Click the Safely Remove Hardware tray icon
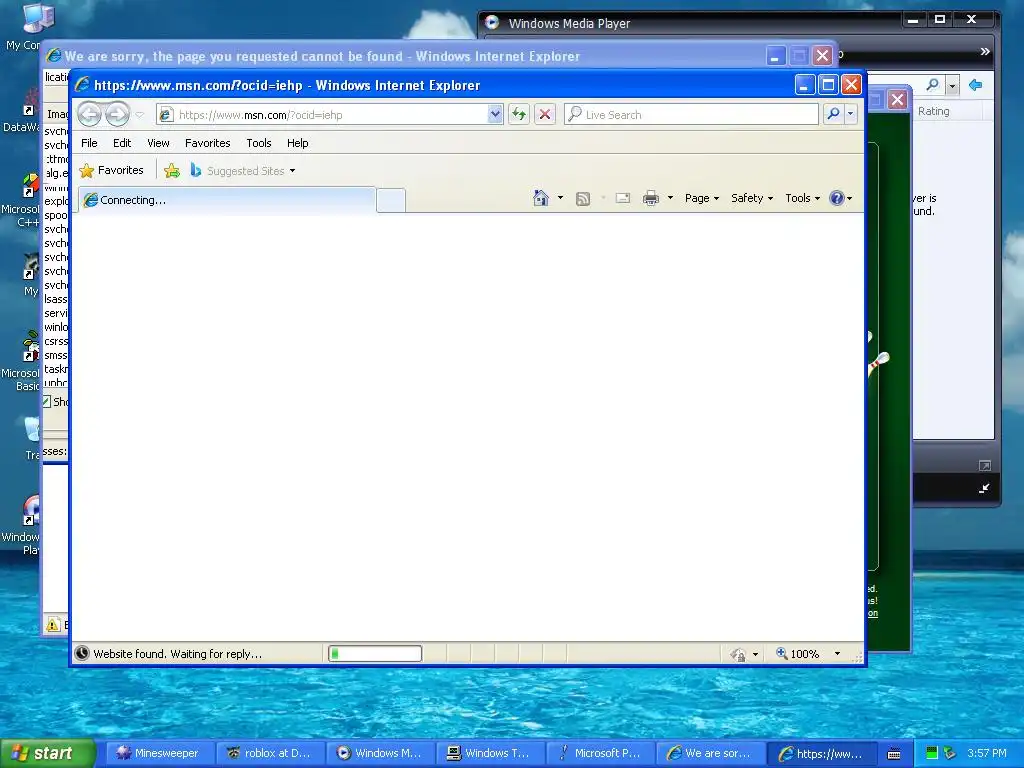Screen dimensions: 1024x768 click(950, 753)
